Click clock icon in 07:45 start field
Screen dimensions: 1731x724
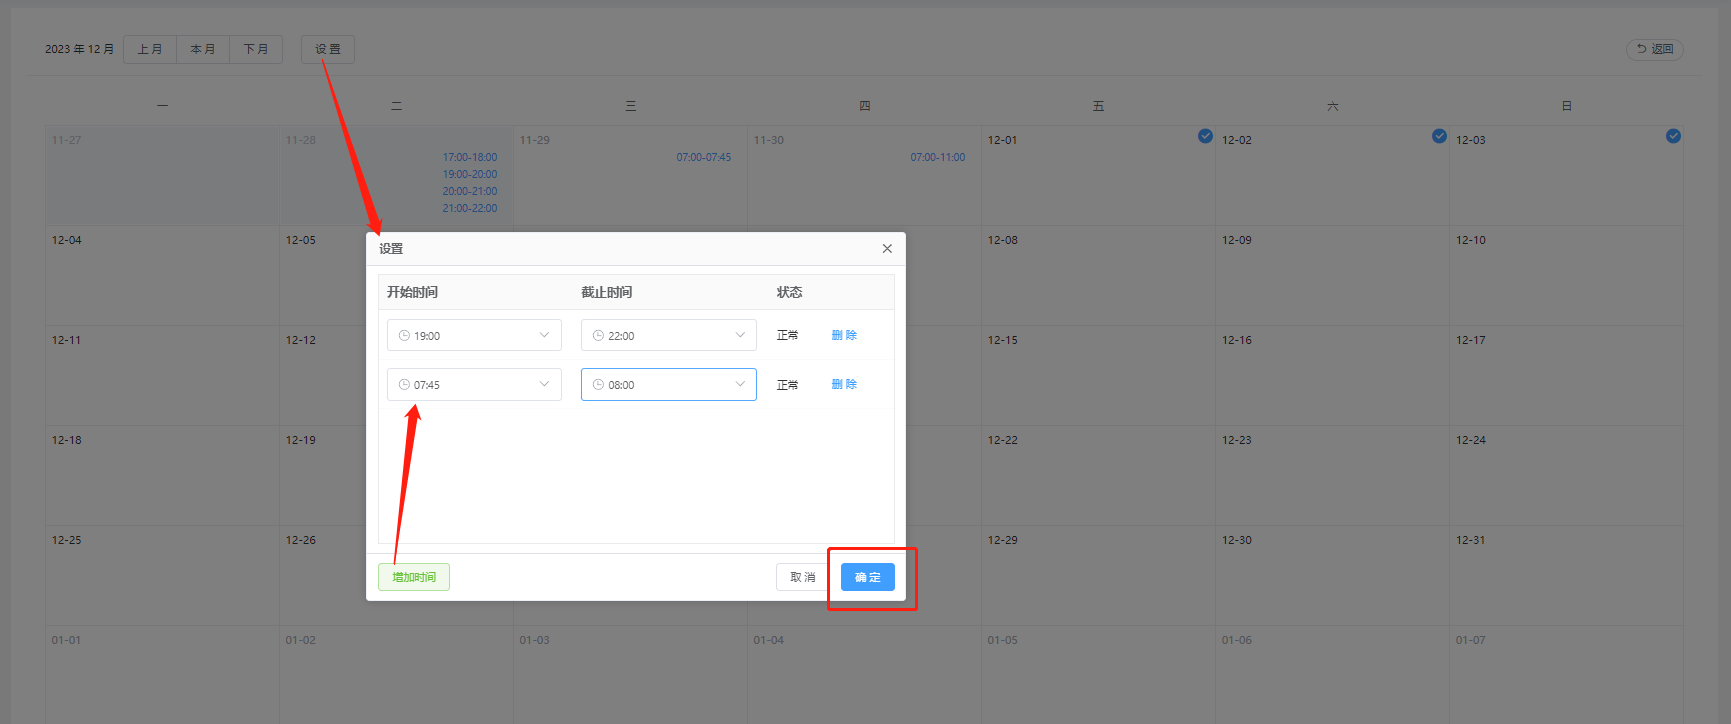(x=404, y=385)
